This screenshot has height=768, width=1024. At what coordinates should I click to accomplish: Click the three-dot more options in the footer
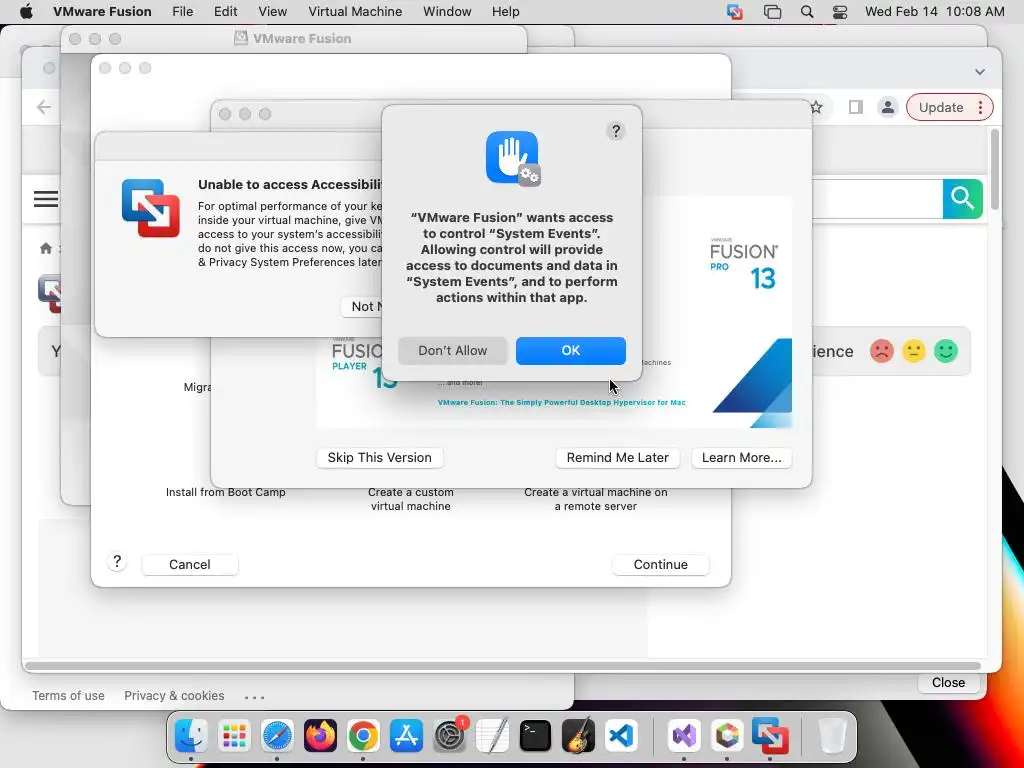[x=255, y=697]
